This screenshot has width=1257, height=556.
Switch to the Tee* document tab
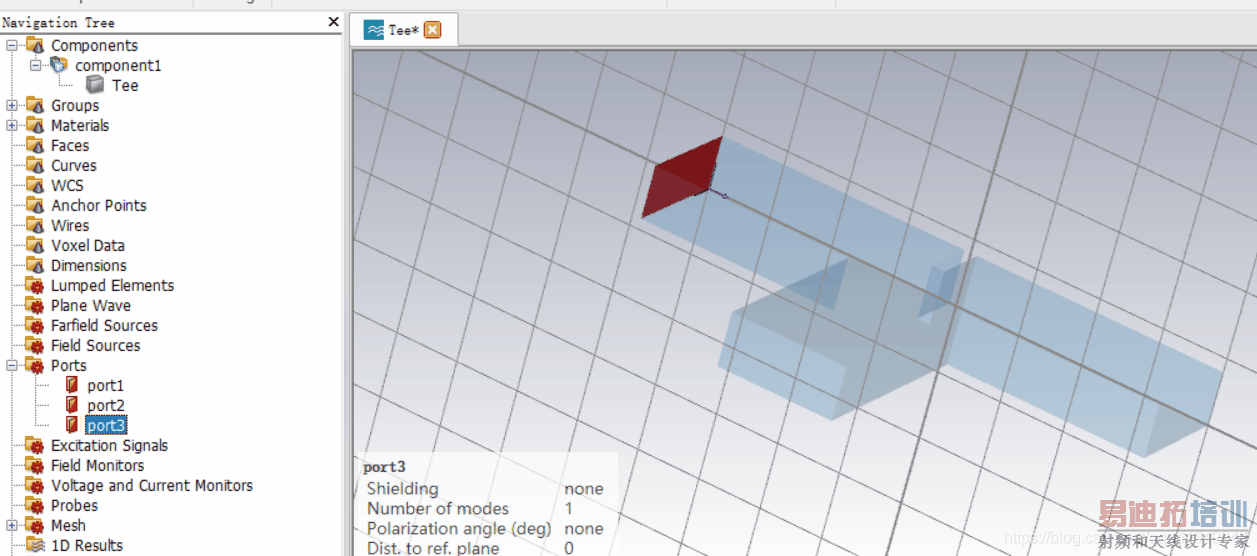point(403,30)
